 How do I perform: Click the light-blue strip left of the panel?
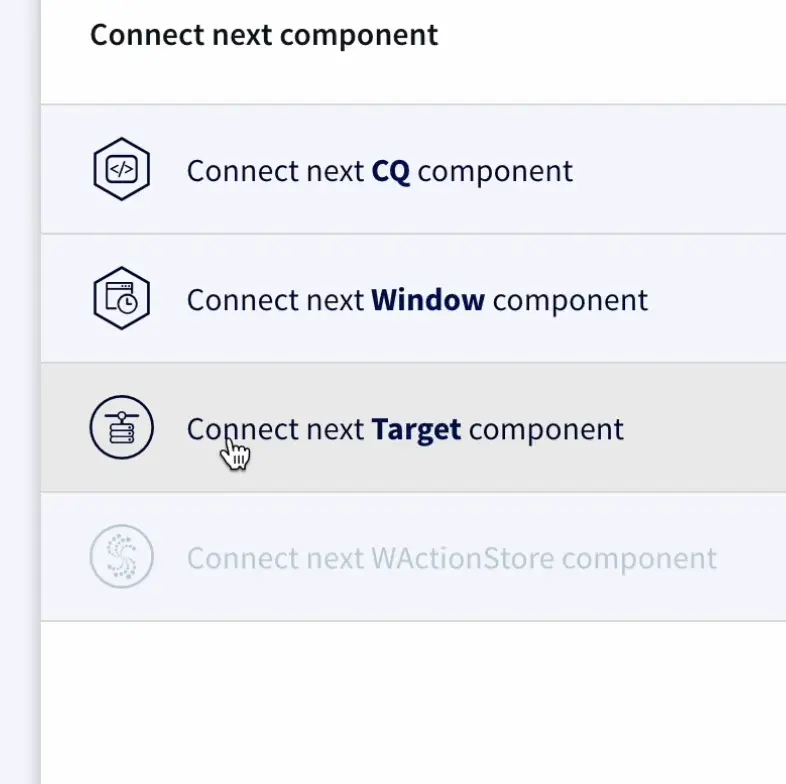coord(19,400)
